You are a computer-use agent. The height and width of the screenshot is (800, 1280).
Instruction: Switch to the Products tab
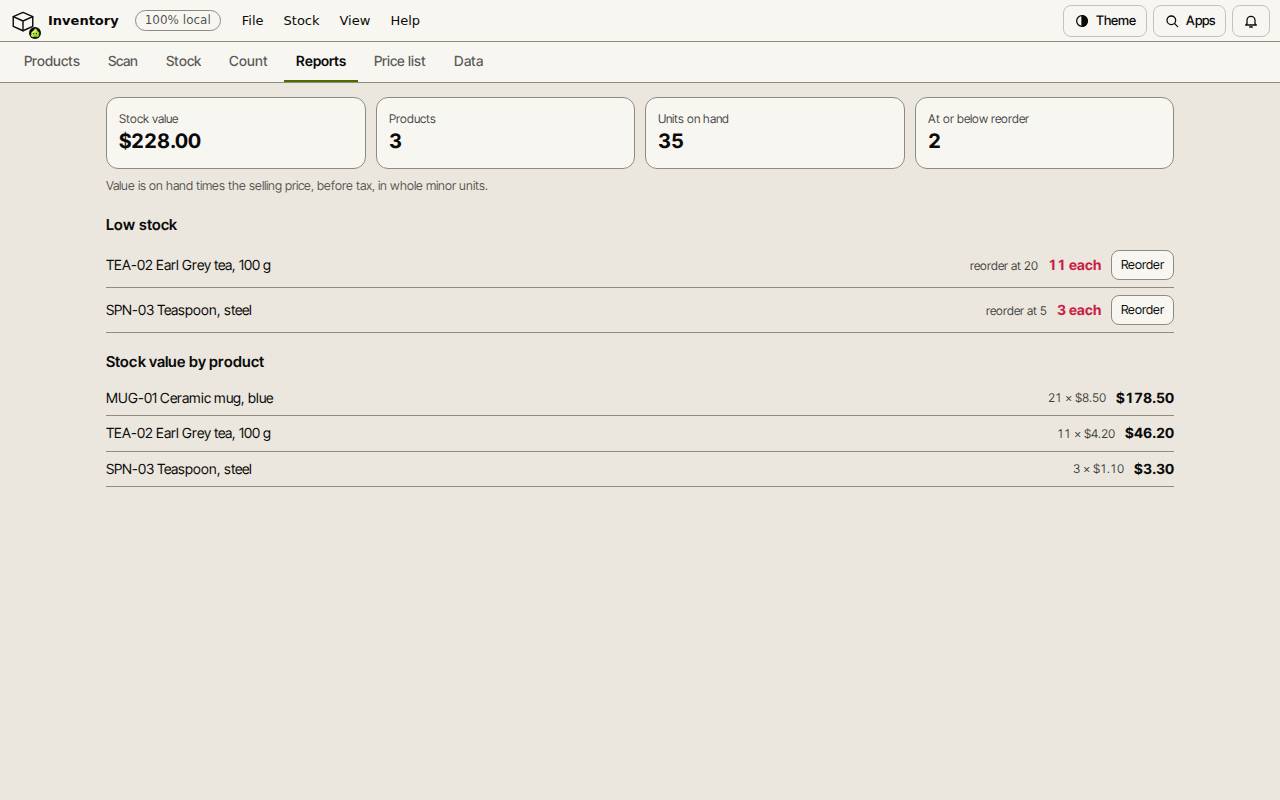[x=52, y=61]
